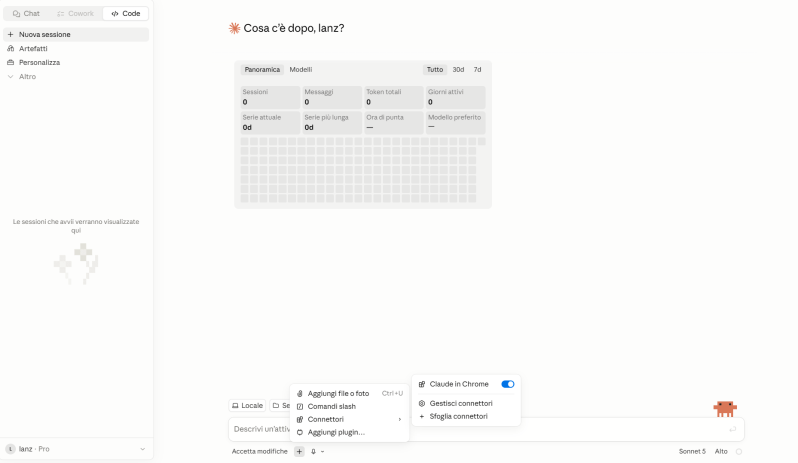
Task: Expand the Connettori submenu arrow
Action: pos(400,419)
